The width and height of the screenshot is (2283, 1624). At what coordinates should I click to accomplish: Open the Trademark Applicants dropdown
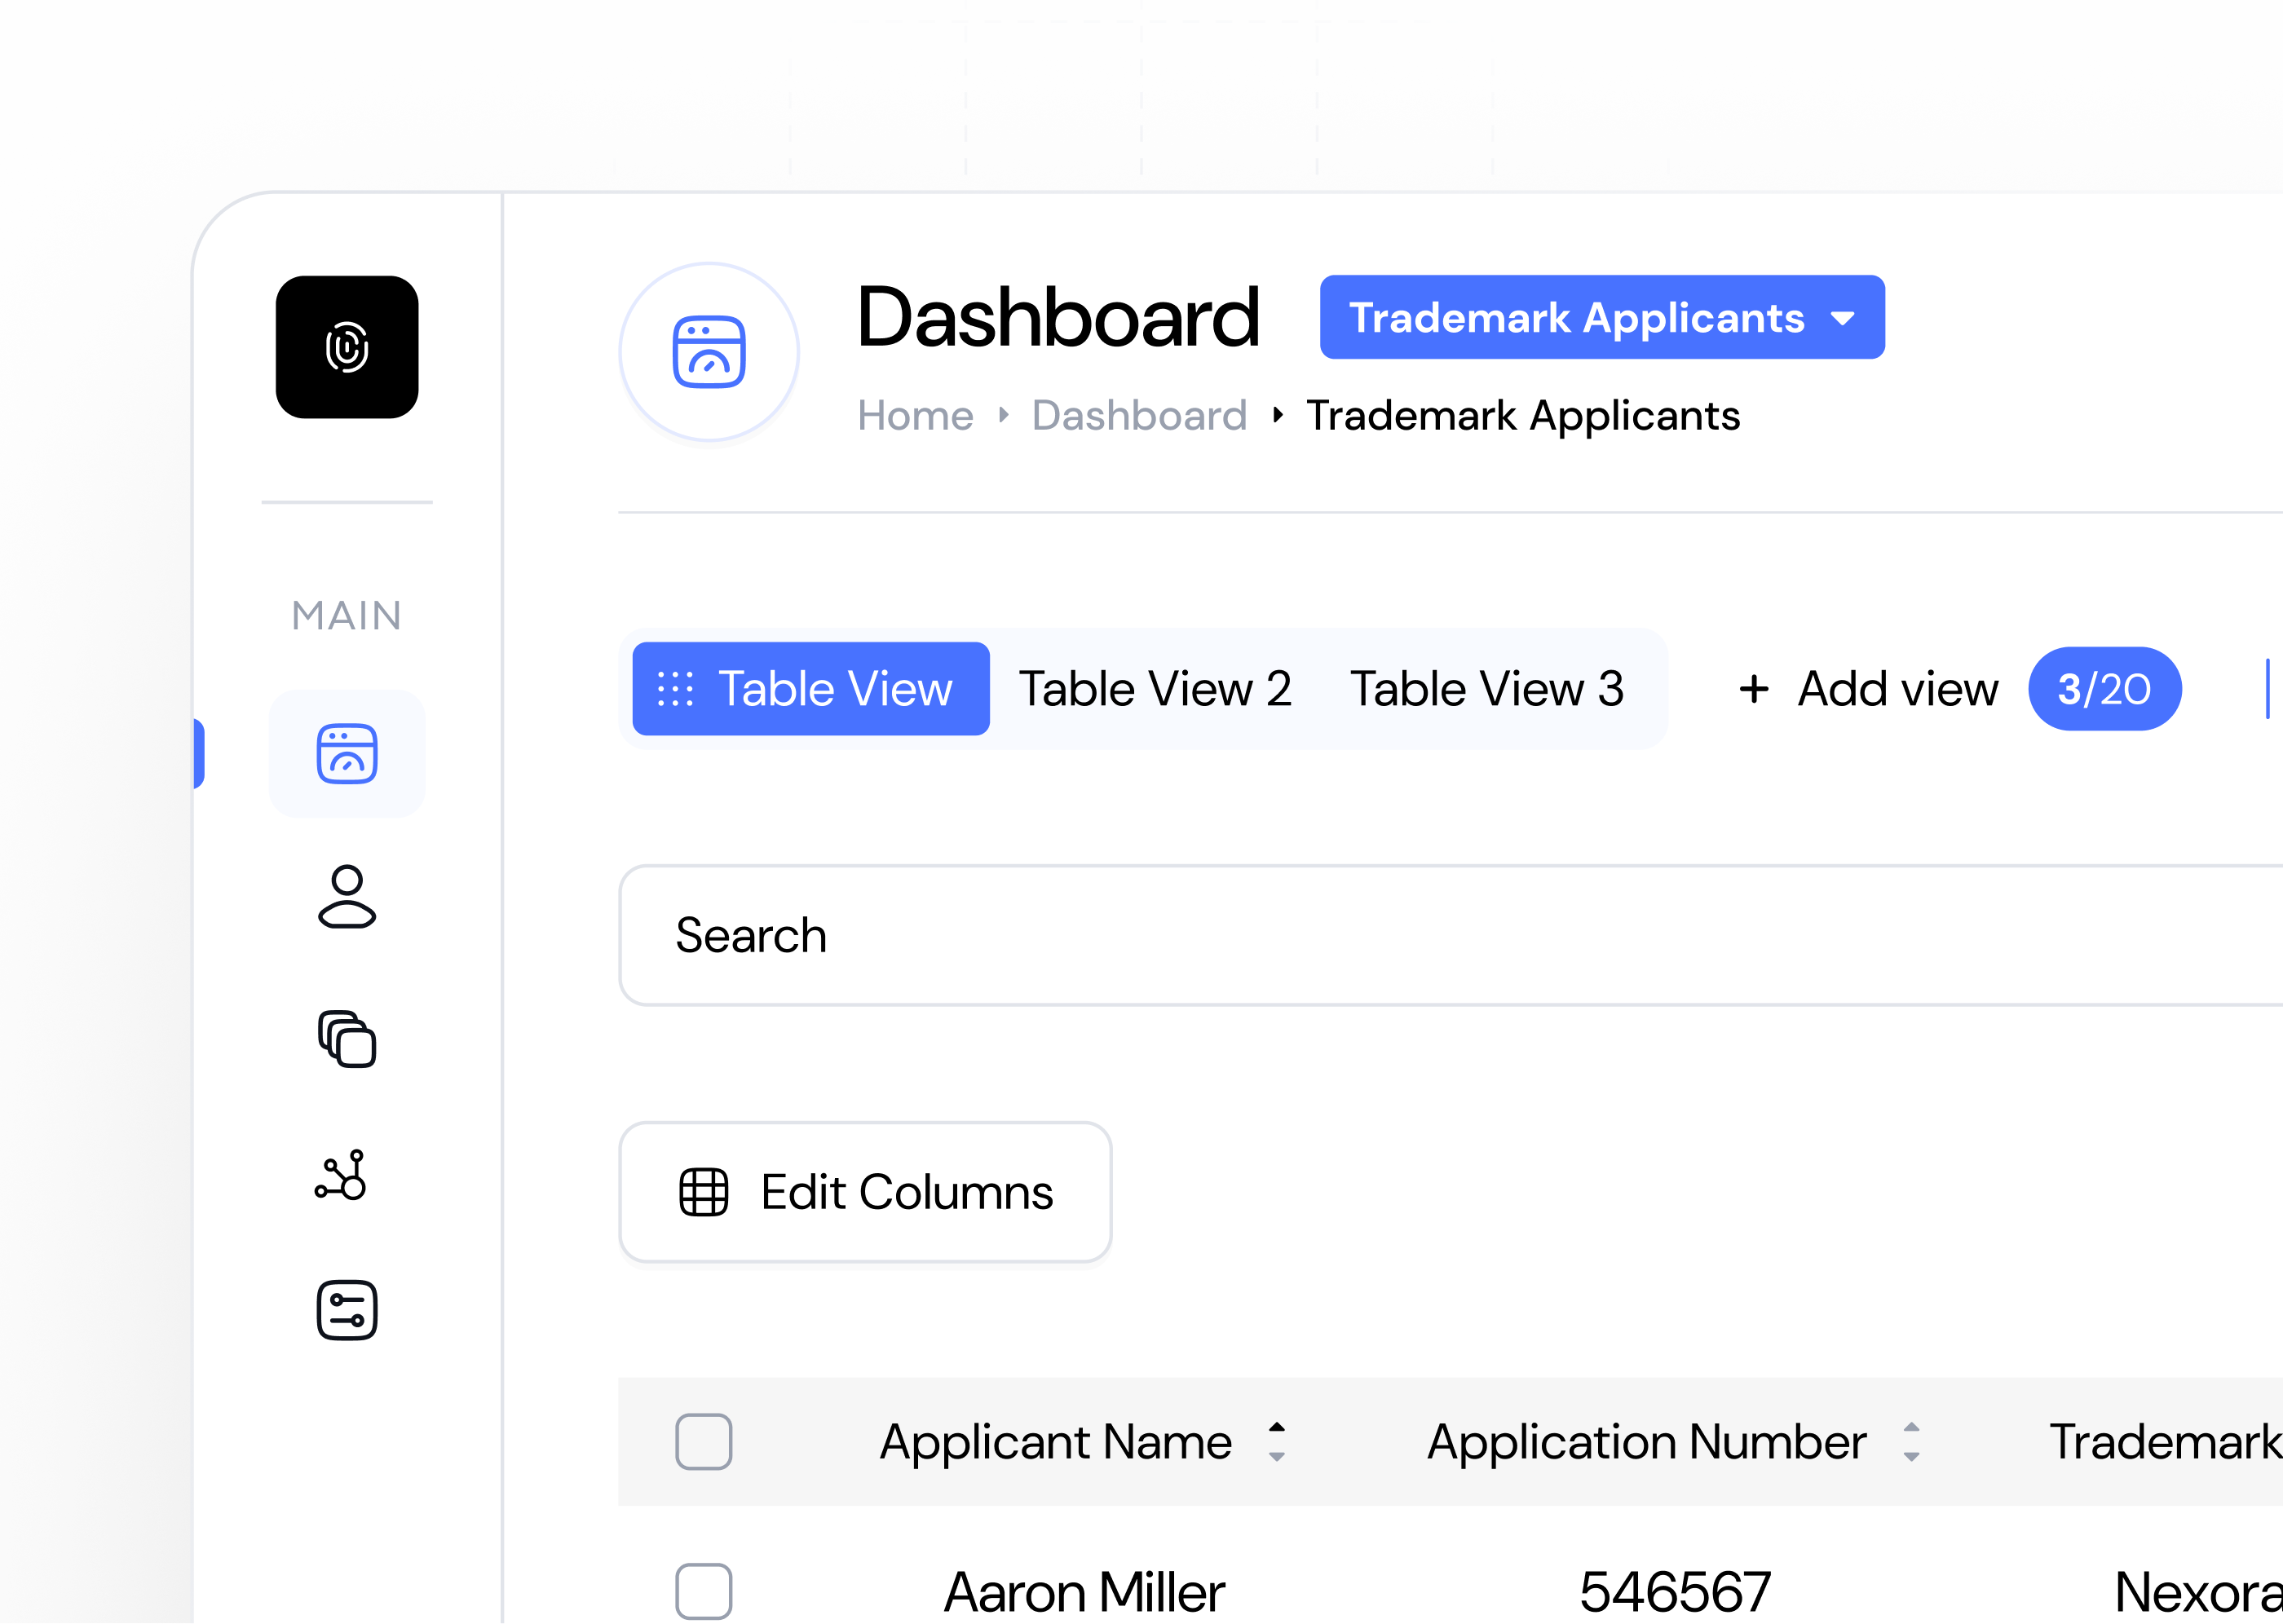[x=1600, y=318]
